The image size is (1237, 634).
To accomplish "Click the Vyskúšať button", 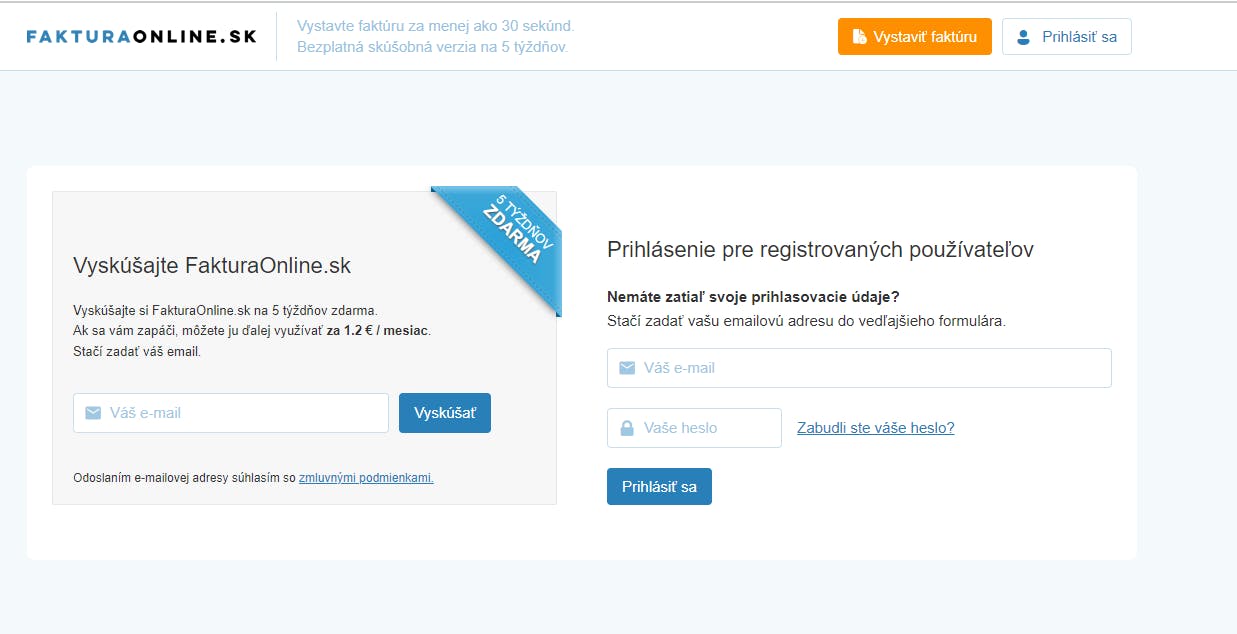I will [445, 413].
